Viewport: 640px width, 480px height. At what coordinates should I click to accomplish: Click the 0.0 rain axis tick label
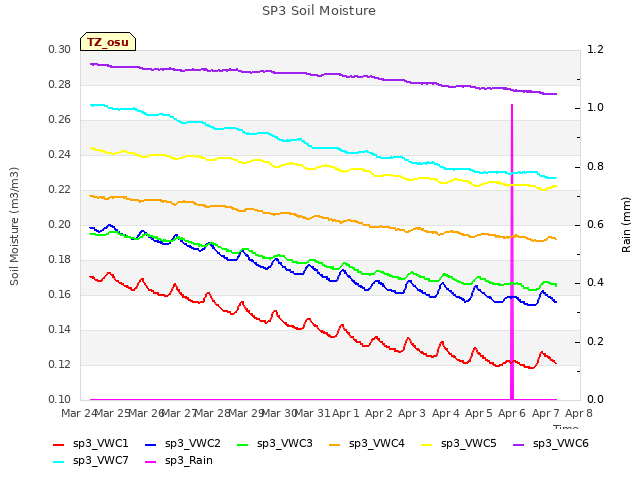coord(595,399)
